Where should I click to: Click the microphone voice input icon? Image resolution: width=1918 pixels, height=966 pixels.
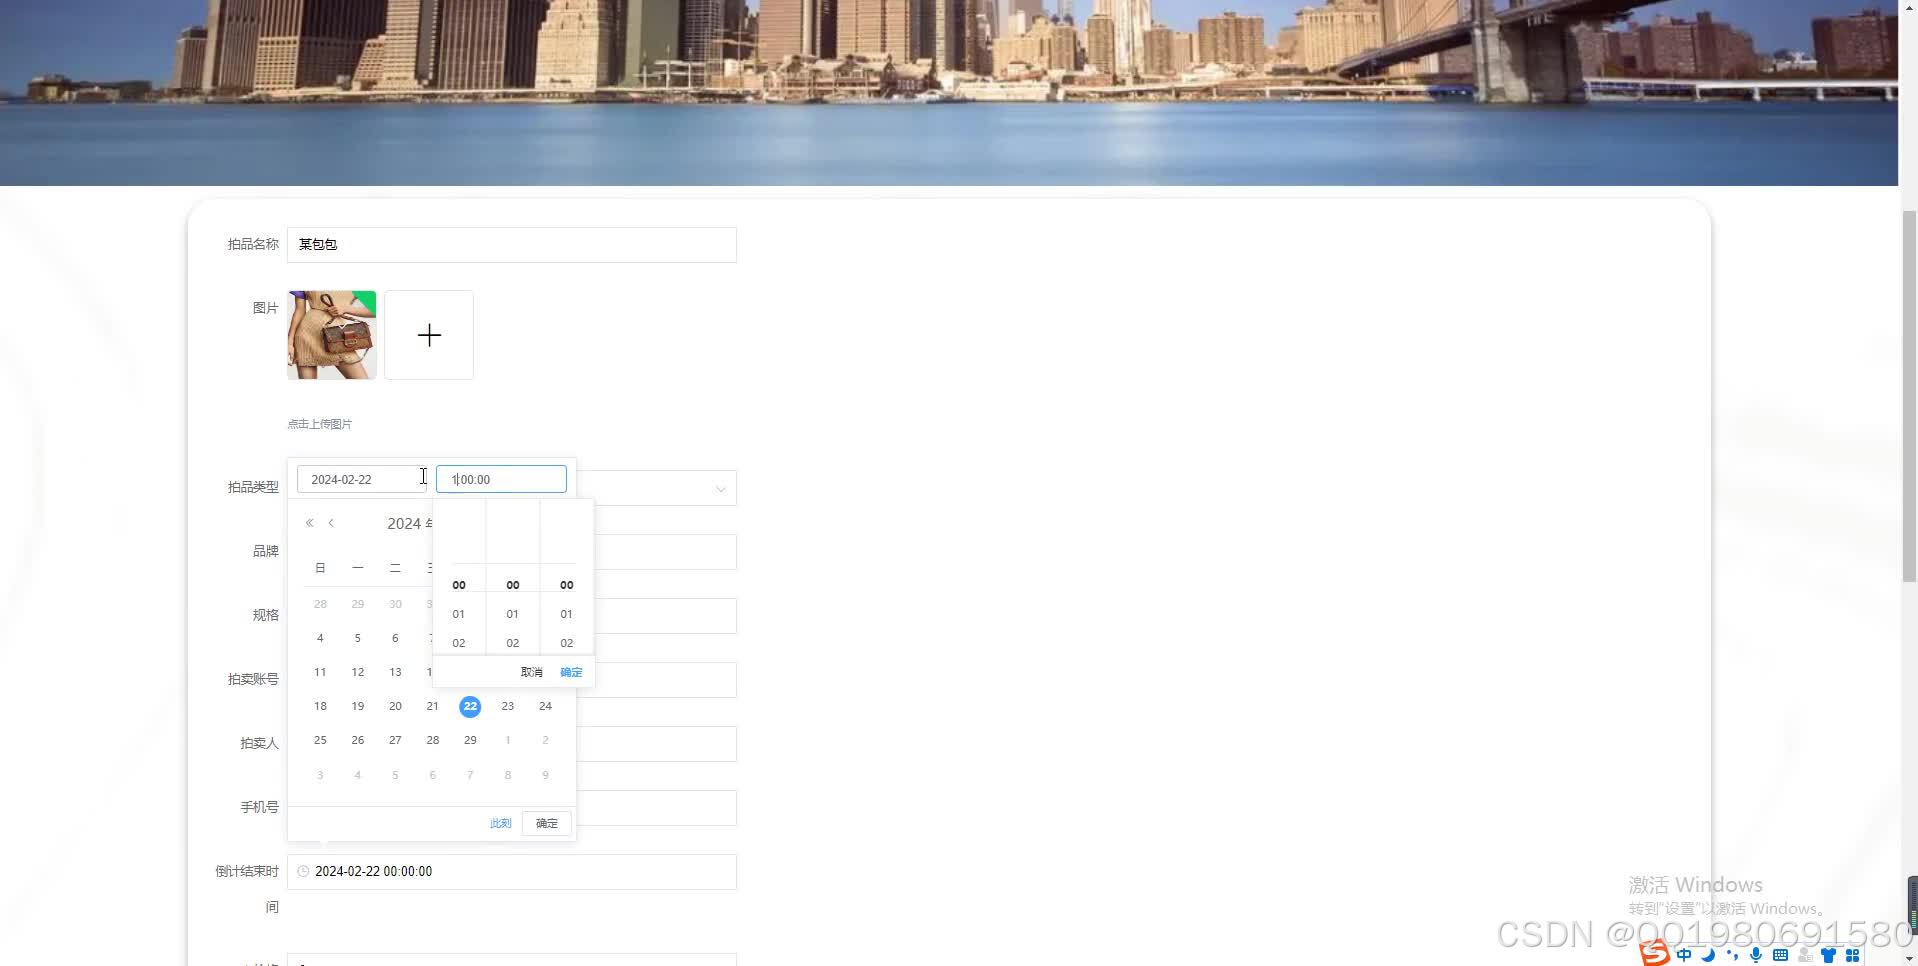[1756, 955]
